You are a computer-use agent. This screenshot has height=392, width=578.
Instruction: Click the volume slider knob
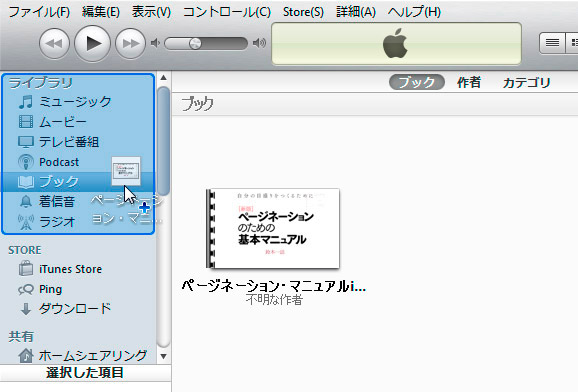coord(195,44)
